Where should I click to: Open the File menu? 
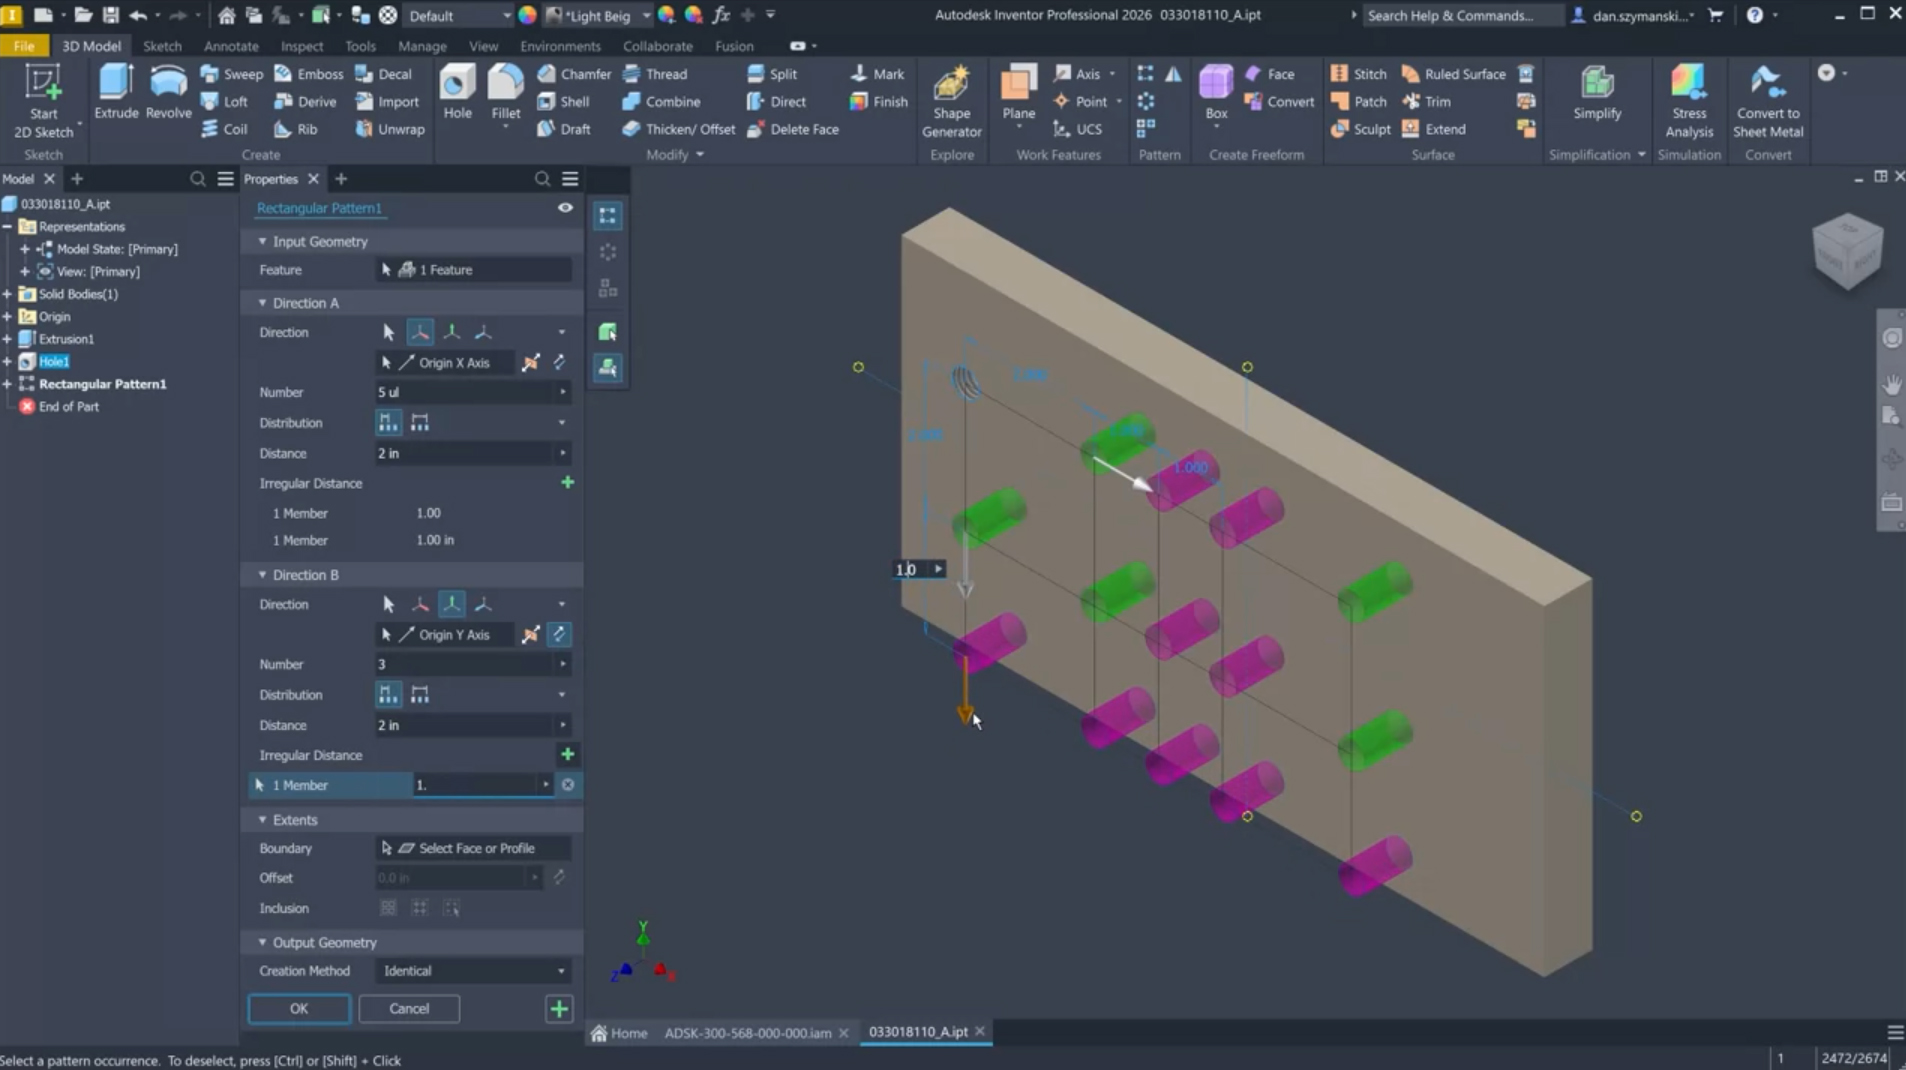pos(24,46)
